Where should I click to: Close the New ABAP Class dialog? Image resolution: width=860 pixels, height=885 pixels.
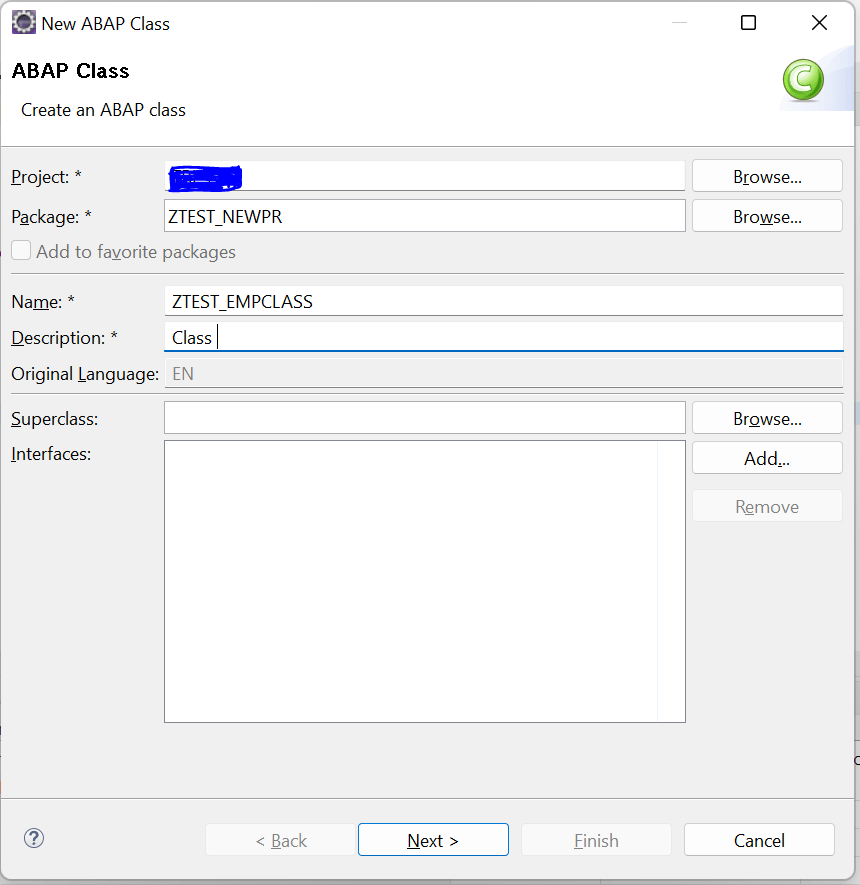click(819, 23)
